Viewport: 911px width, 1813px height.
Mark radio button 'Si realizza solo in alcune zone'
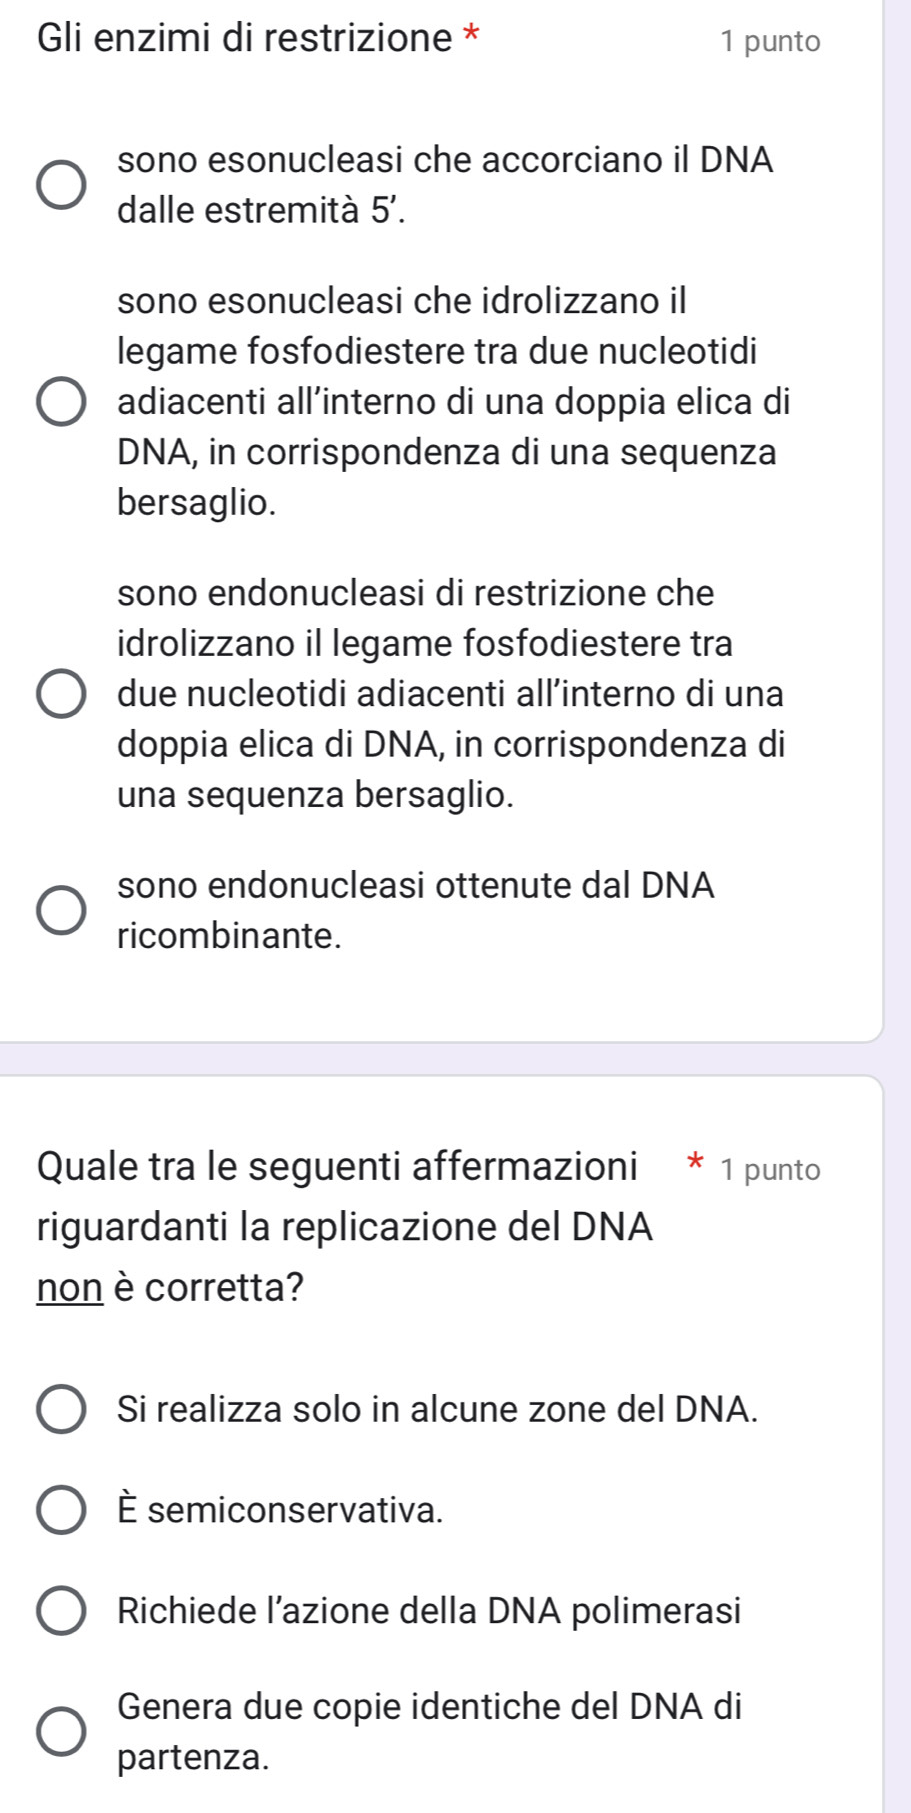(x=61, y=1409)
